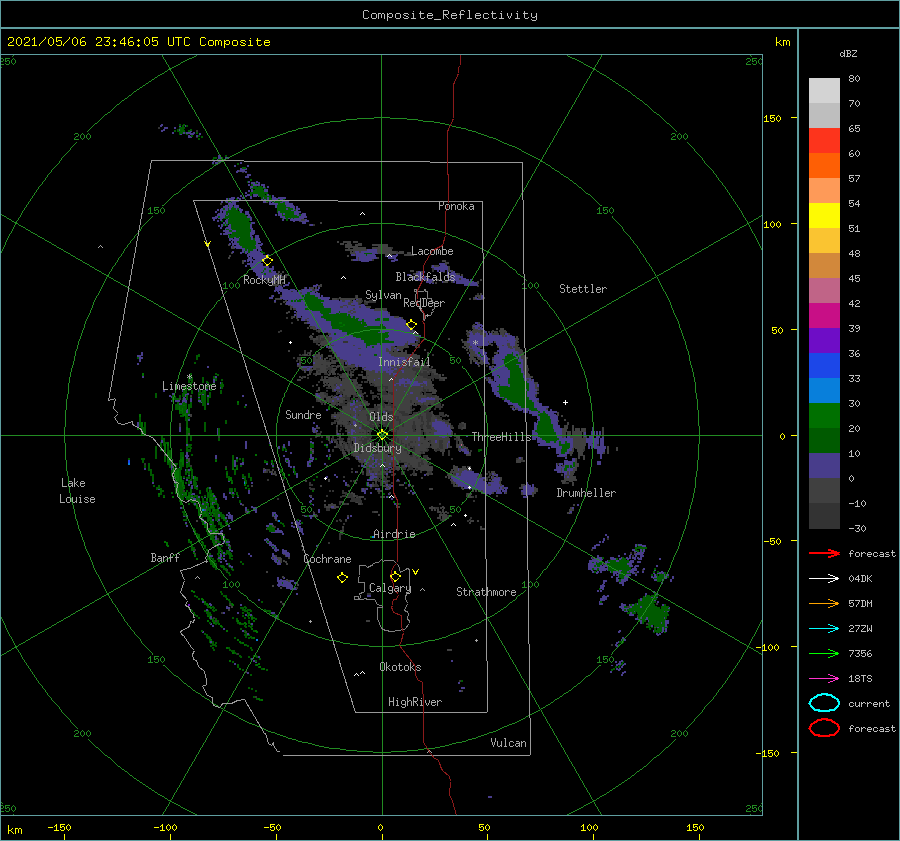Image resolution: width=900 pixels, height=841 pixels.
Task: Click the Olds label
Action: [x=381, y=417]
